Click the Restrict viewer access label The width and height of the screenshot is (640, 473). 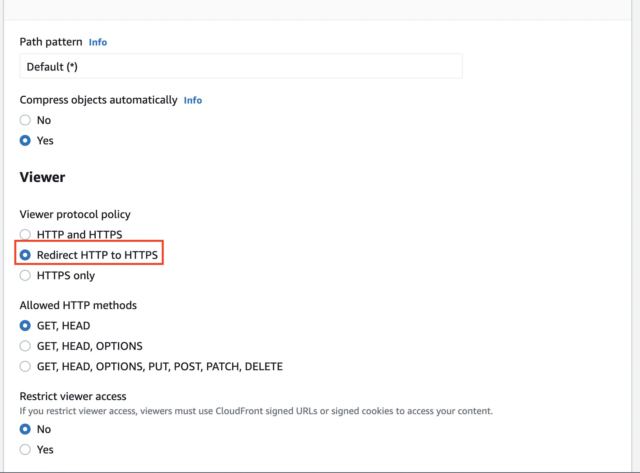point(73,396)
